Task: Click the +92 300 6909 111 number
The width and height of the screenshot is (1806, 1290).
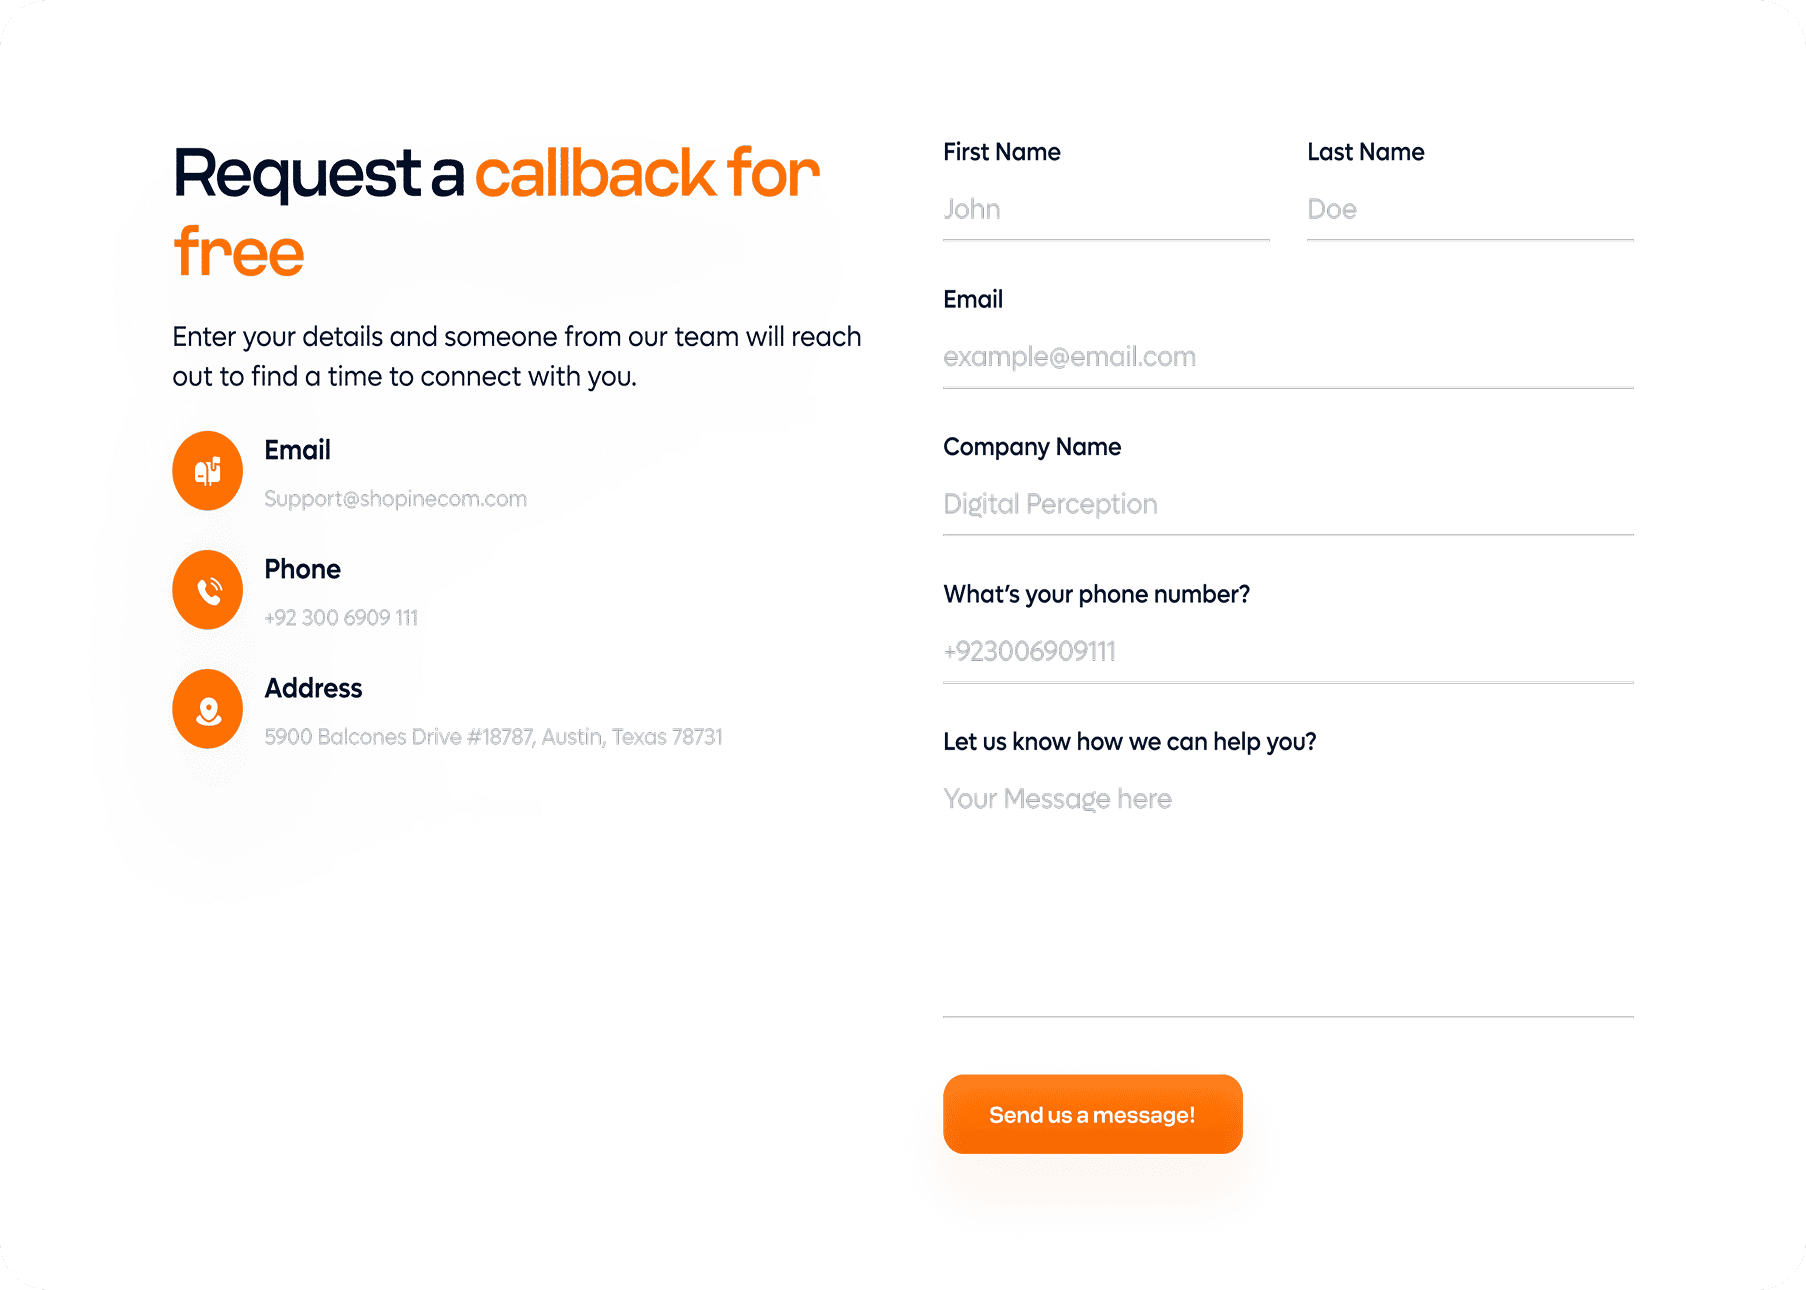Action: [x=341, y=618]
